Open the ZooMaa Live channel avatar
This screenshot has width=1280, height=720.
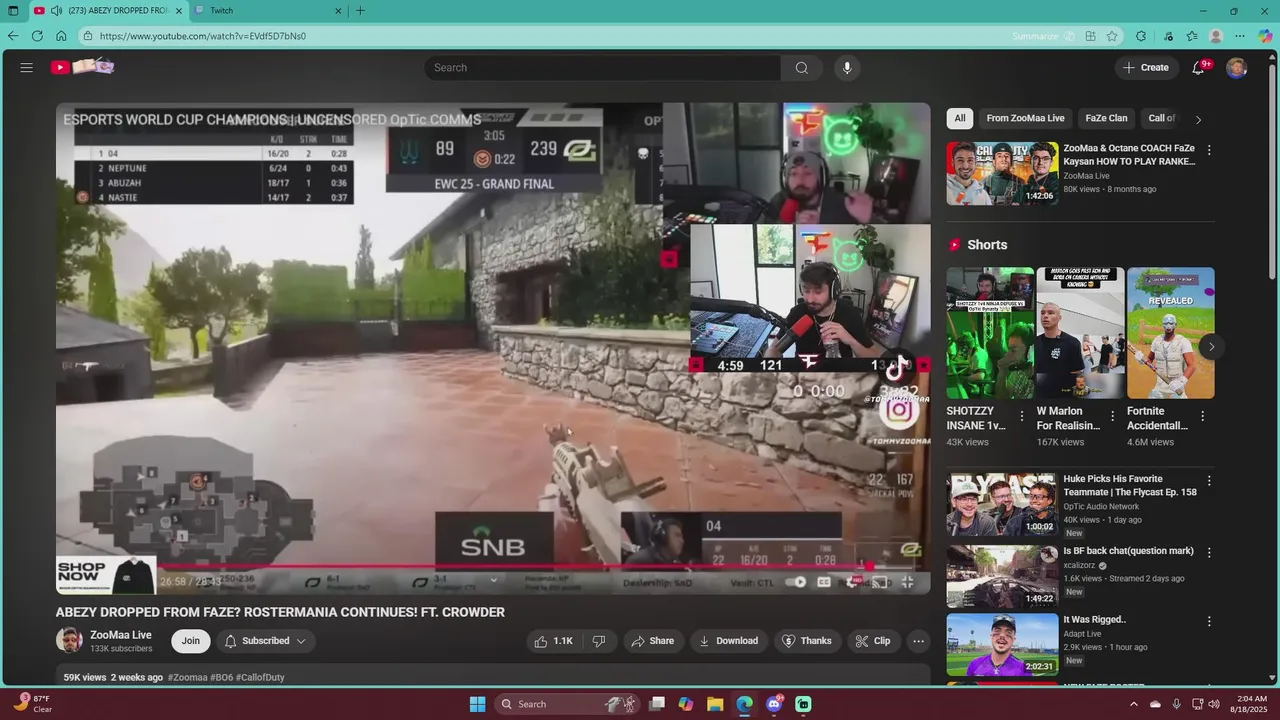pos(69,640)
